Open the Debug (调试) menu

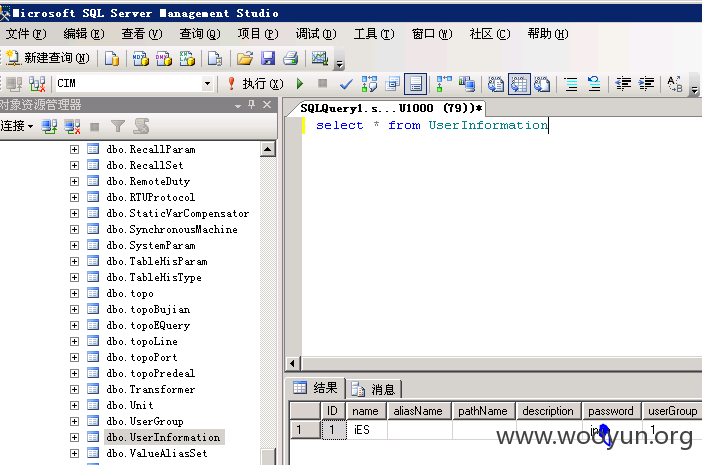click(x=316, y=34)
